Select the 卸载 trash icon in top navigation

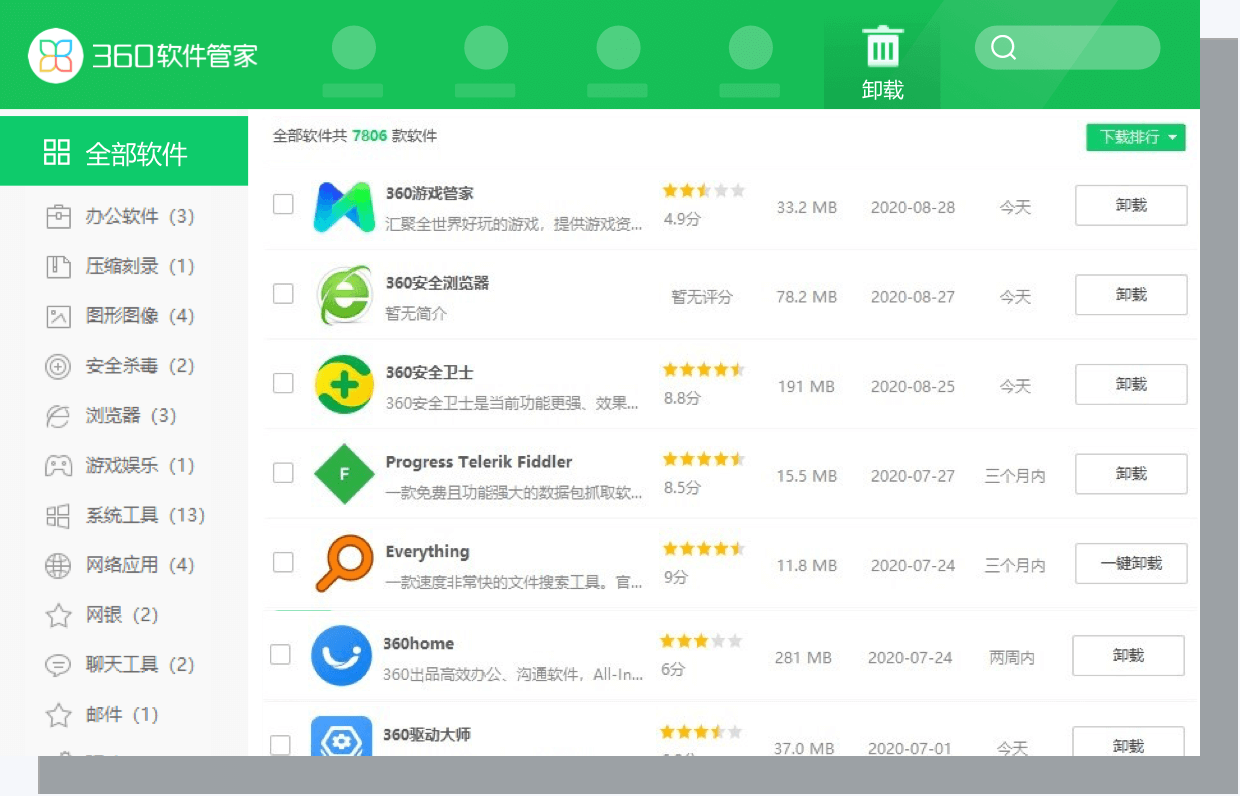coord(883,45)
